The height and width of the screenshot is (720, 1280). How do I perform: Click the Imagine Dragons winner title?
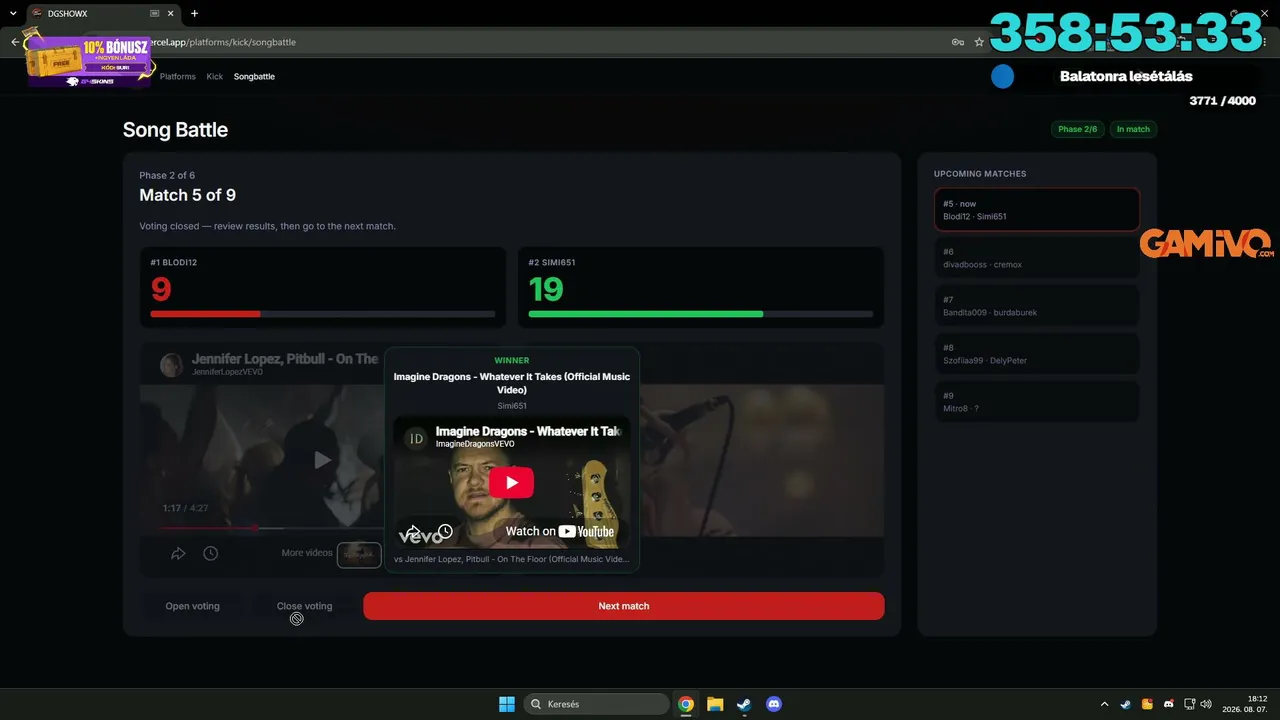click(511, 383)
